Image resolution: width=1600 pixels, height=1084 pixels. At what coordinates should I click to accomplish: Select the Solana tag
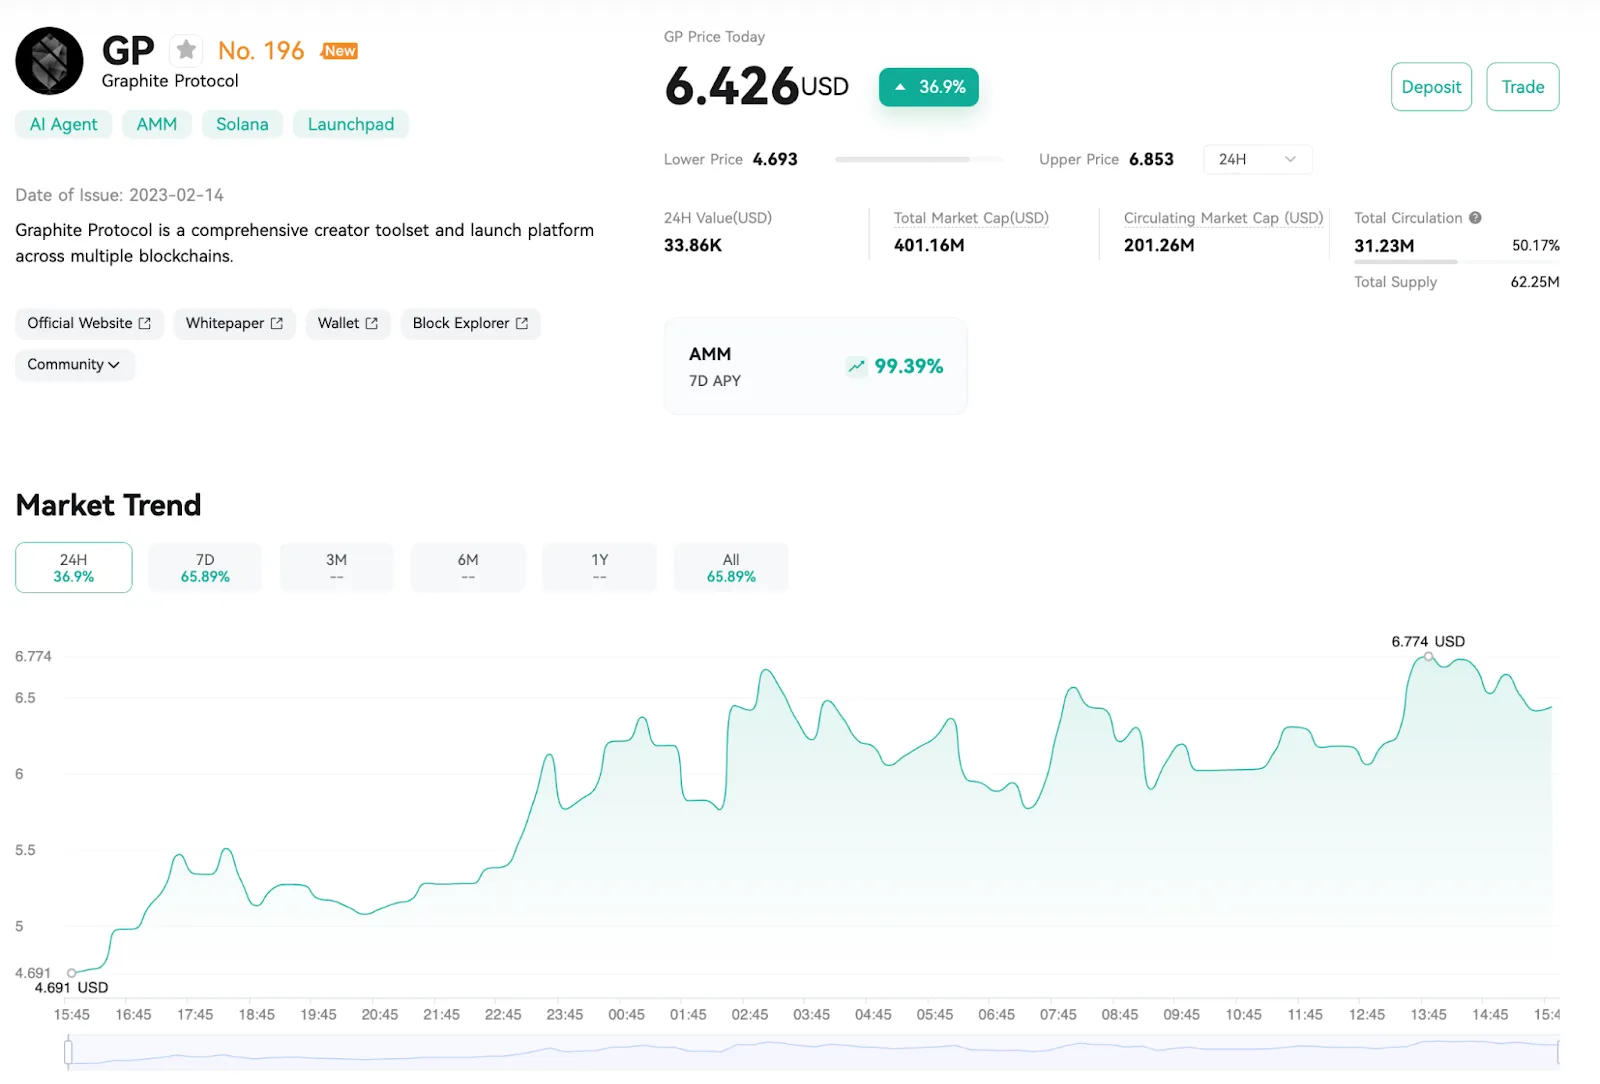(242, 124)
